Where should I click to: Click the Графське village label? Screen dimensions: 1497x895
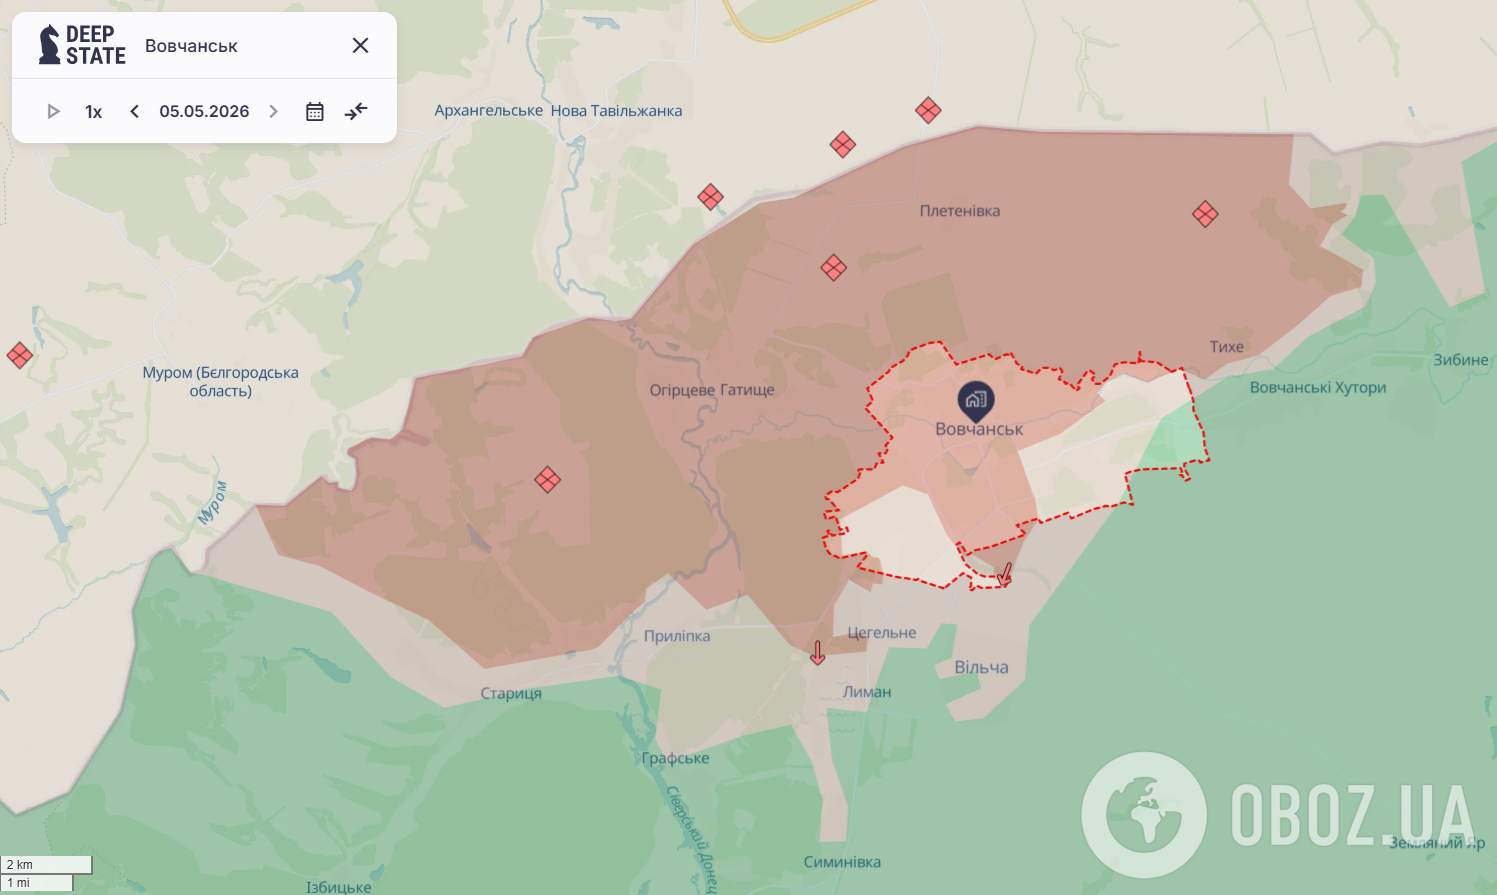(676, 758)
